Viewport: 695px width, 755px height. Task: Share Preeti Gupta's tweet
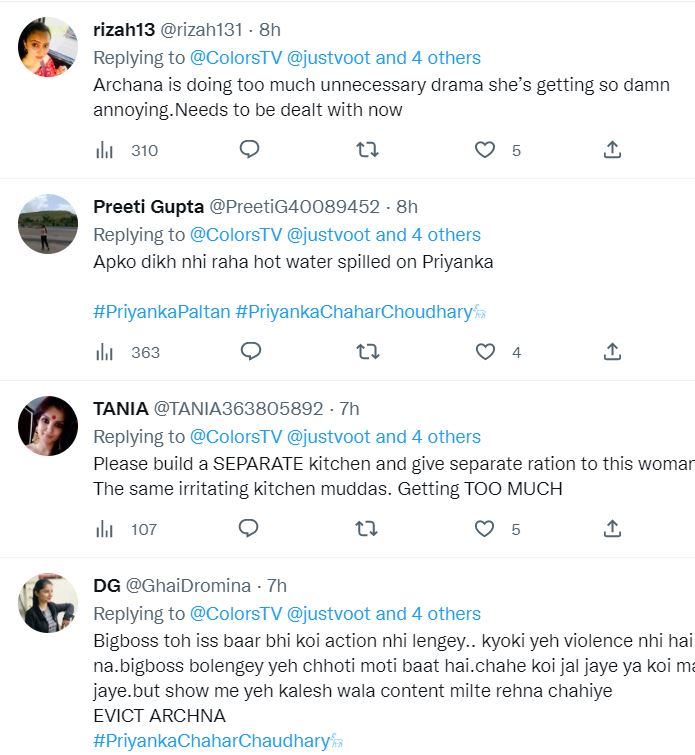pyautogui.click(x=613, y=352)
